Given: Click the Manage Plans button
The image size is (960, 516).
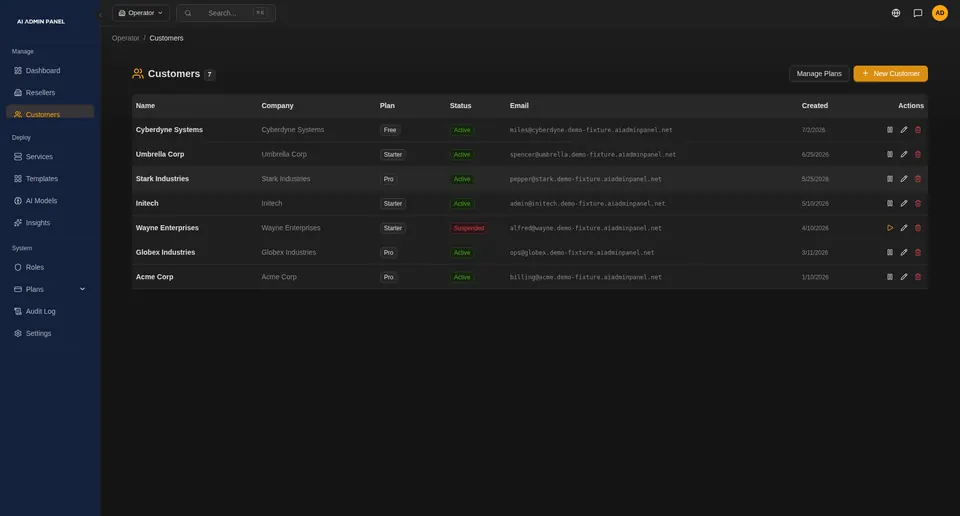Looking at the screenshot, I should (x=819, y=73).
